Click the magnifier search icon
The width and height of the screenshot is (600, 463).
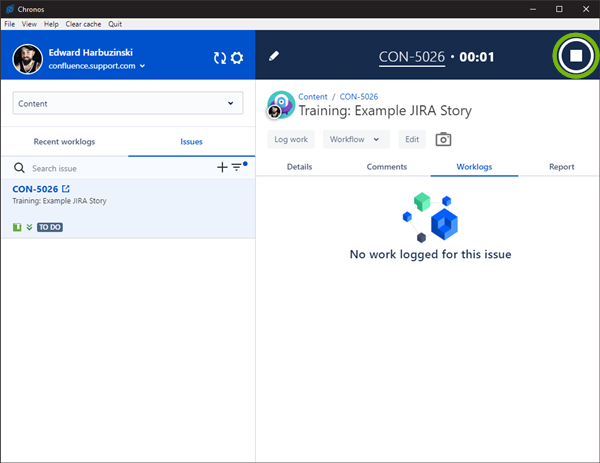coord(19,168)
